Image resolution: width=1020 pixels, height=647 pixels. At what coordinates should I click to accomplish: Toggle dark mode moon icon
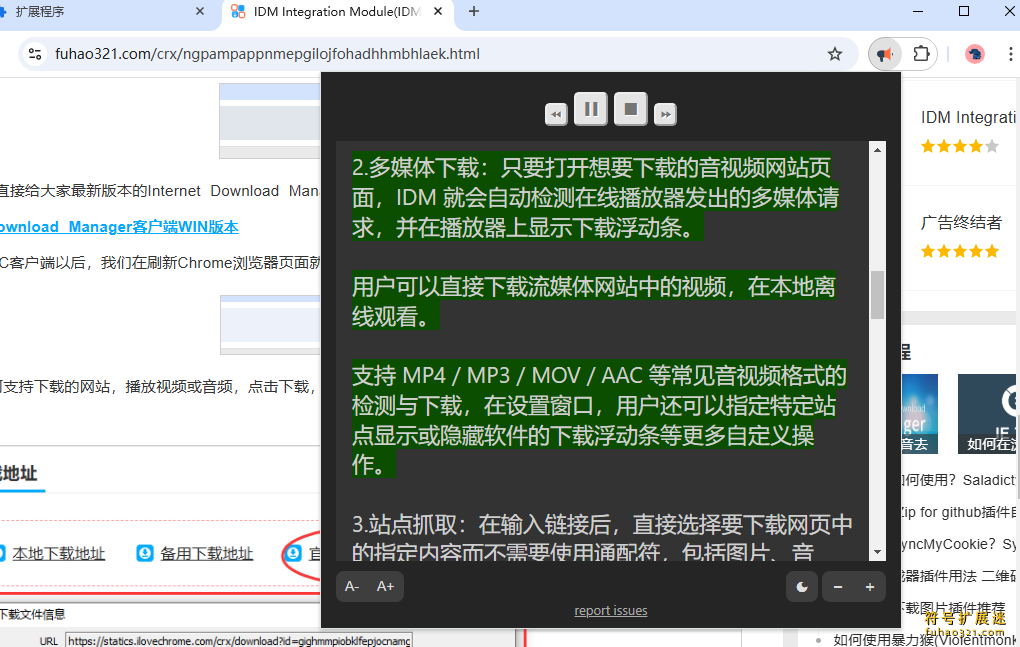point(801,587)
